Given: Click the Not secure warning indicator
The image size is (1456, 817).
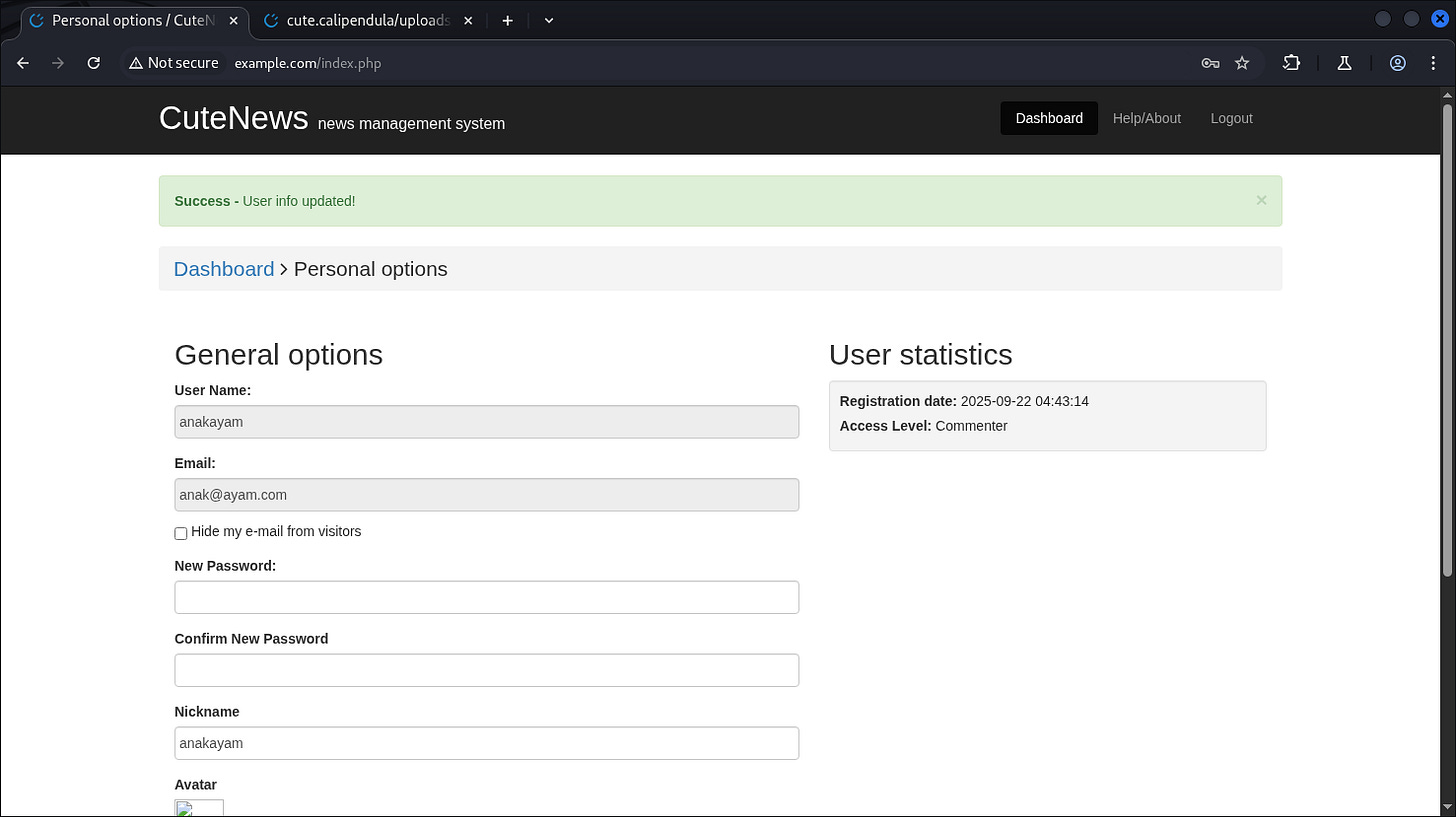Looking at the screenshot, I should (x=173, y=63).
